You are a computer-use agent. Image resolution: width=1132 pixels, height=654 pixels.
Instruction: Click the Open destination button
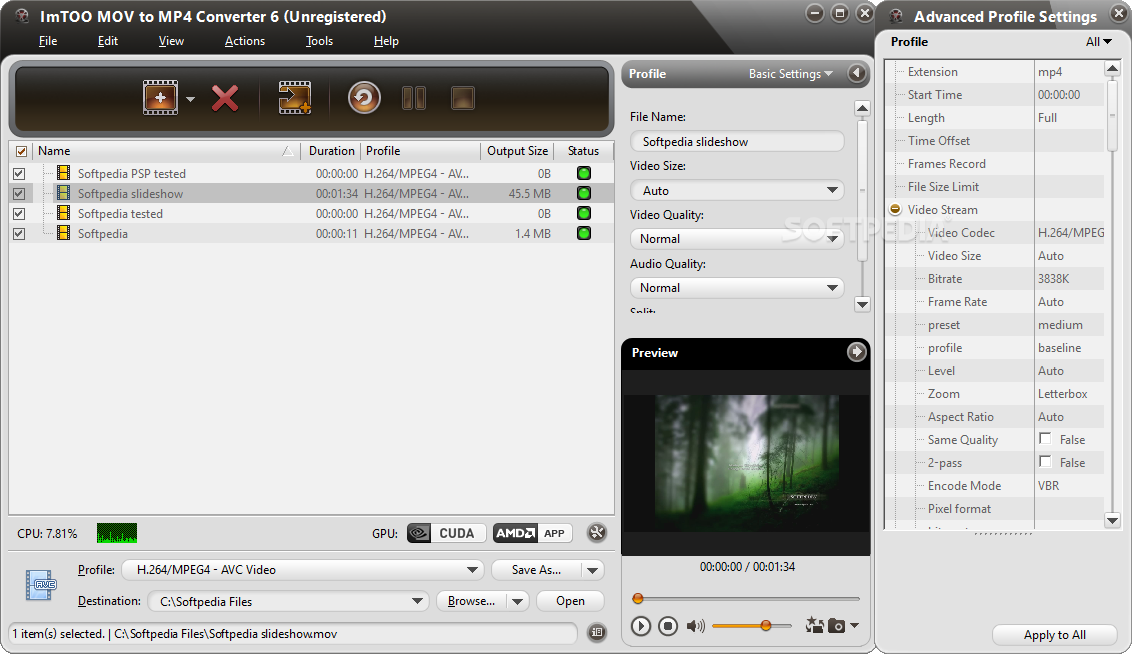[x=570, y=601]
